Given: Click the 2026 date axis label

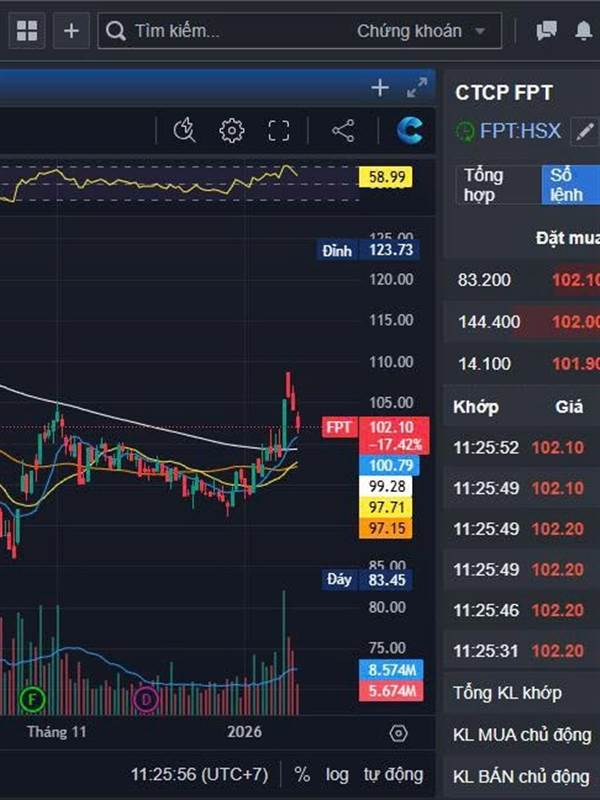Looking at the screenshot, I should coord(244,732).
